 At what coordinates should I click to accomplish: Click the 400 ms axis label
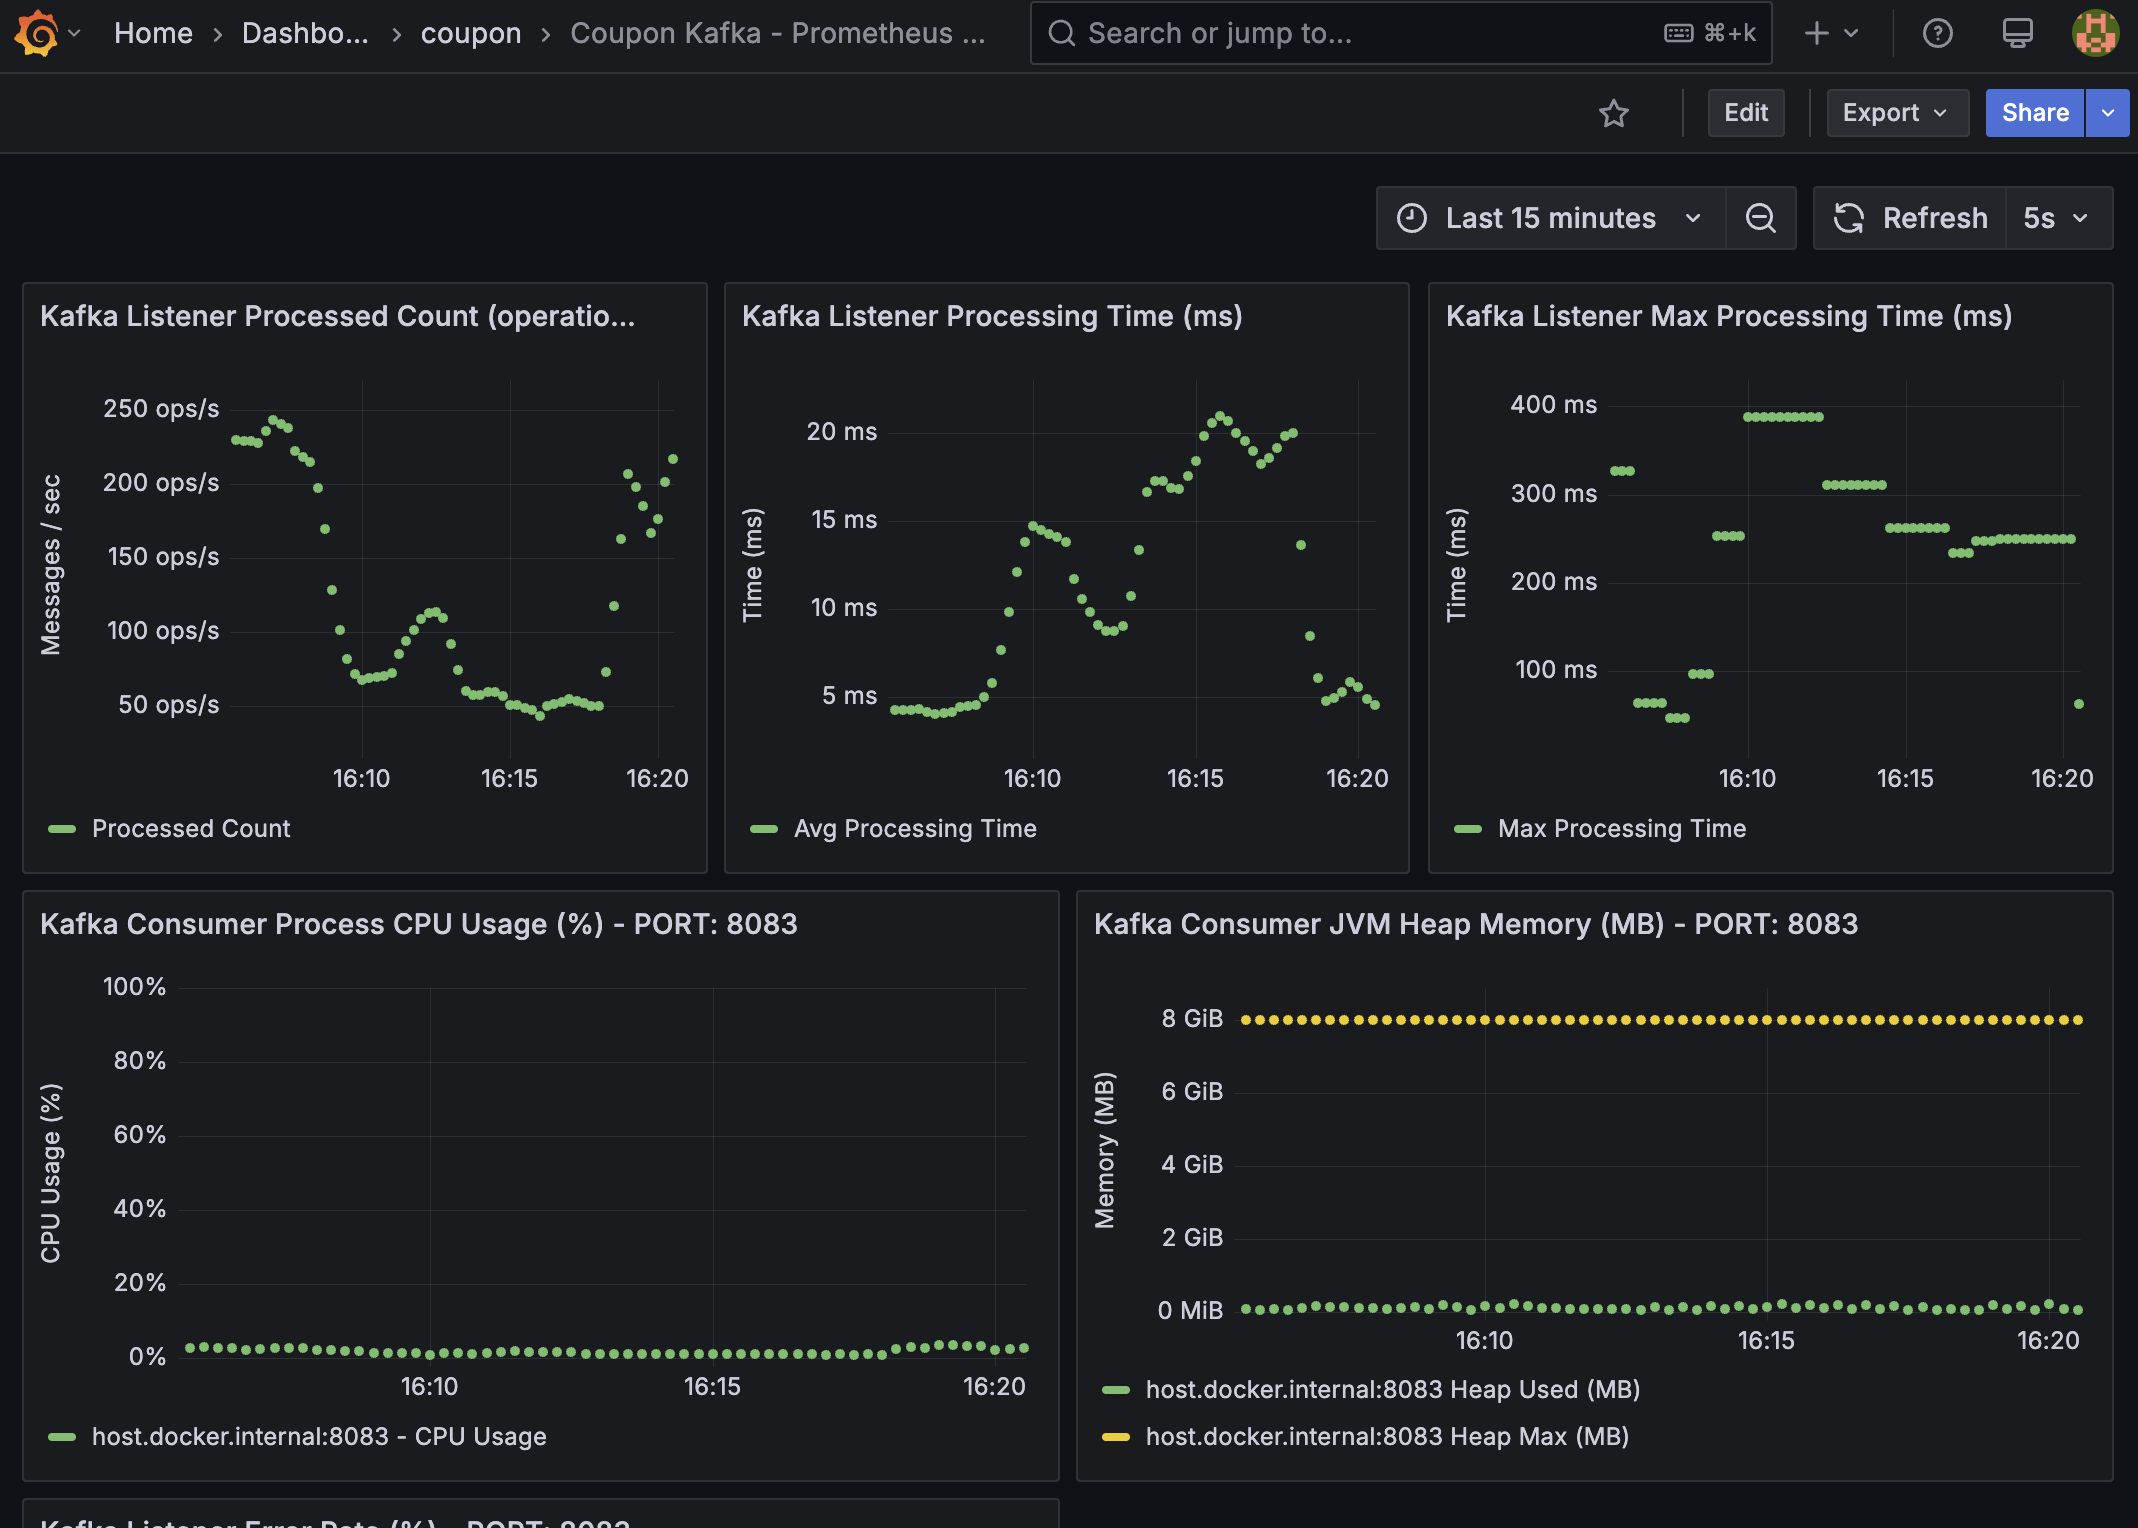point(1554,404)
